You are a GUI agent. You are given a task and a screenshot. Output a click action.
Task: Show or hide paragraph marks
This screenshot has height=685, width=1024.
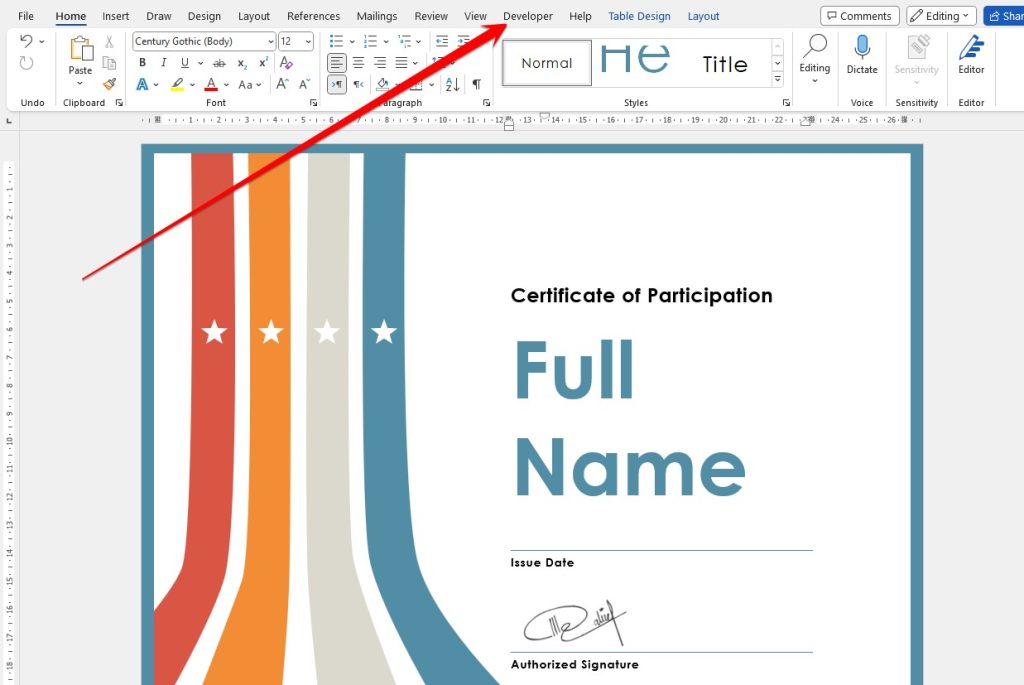pos(477,84)
